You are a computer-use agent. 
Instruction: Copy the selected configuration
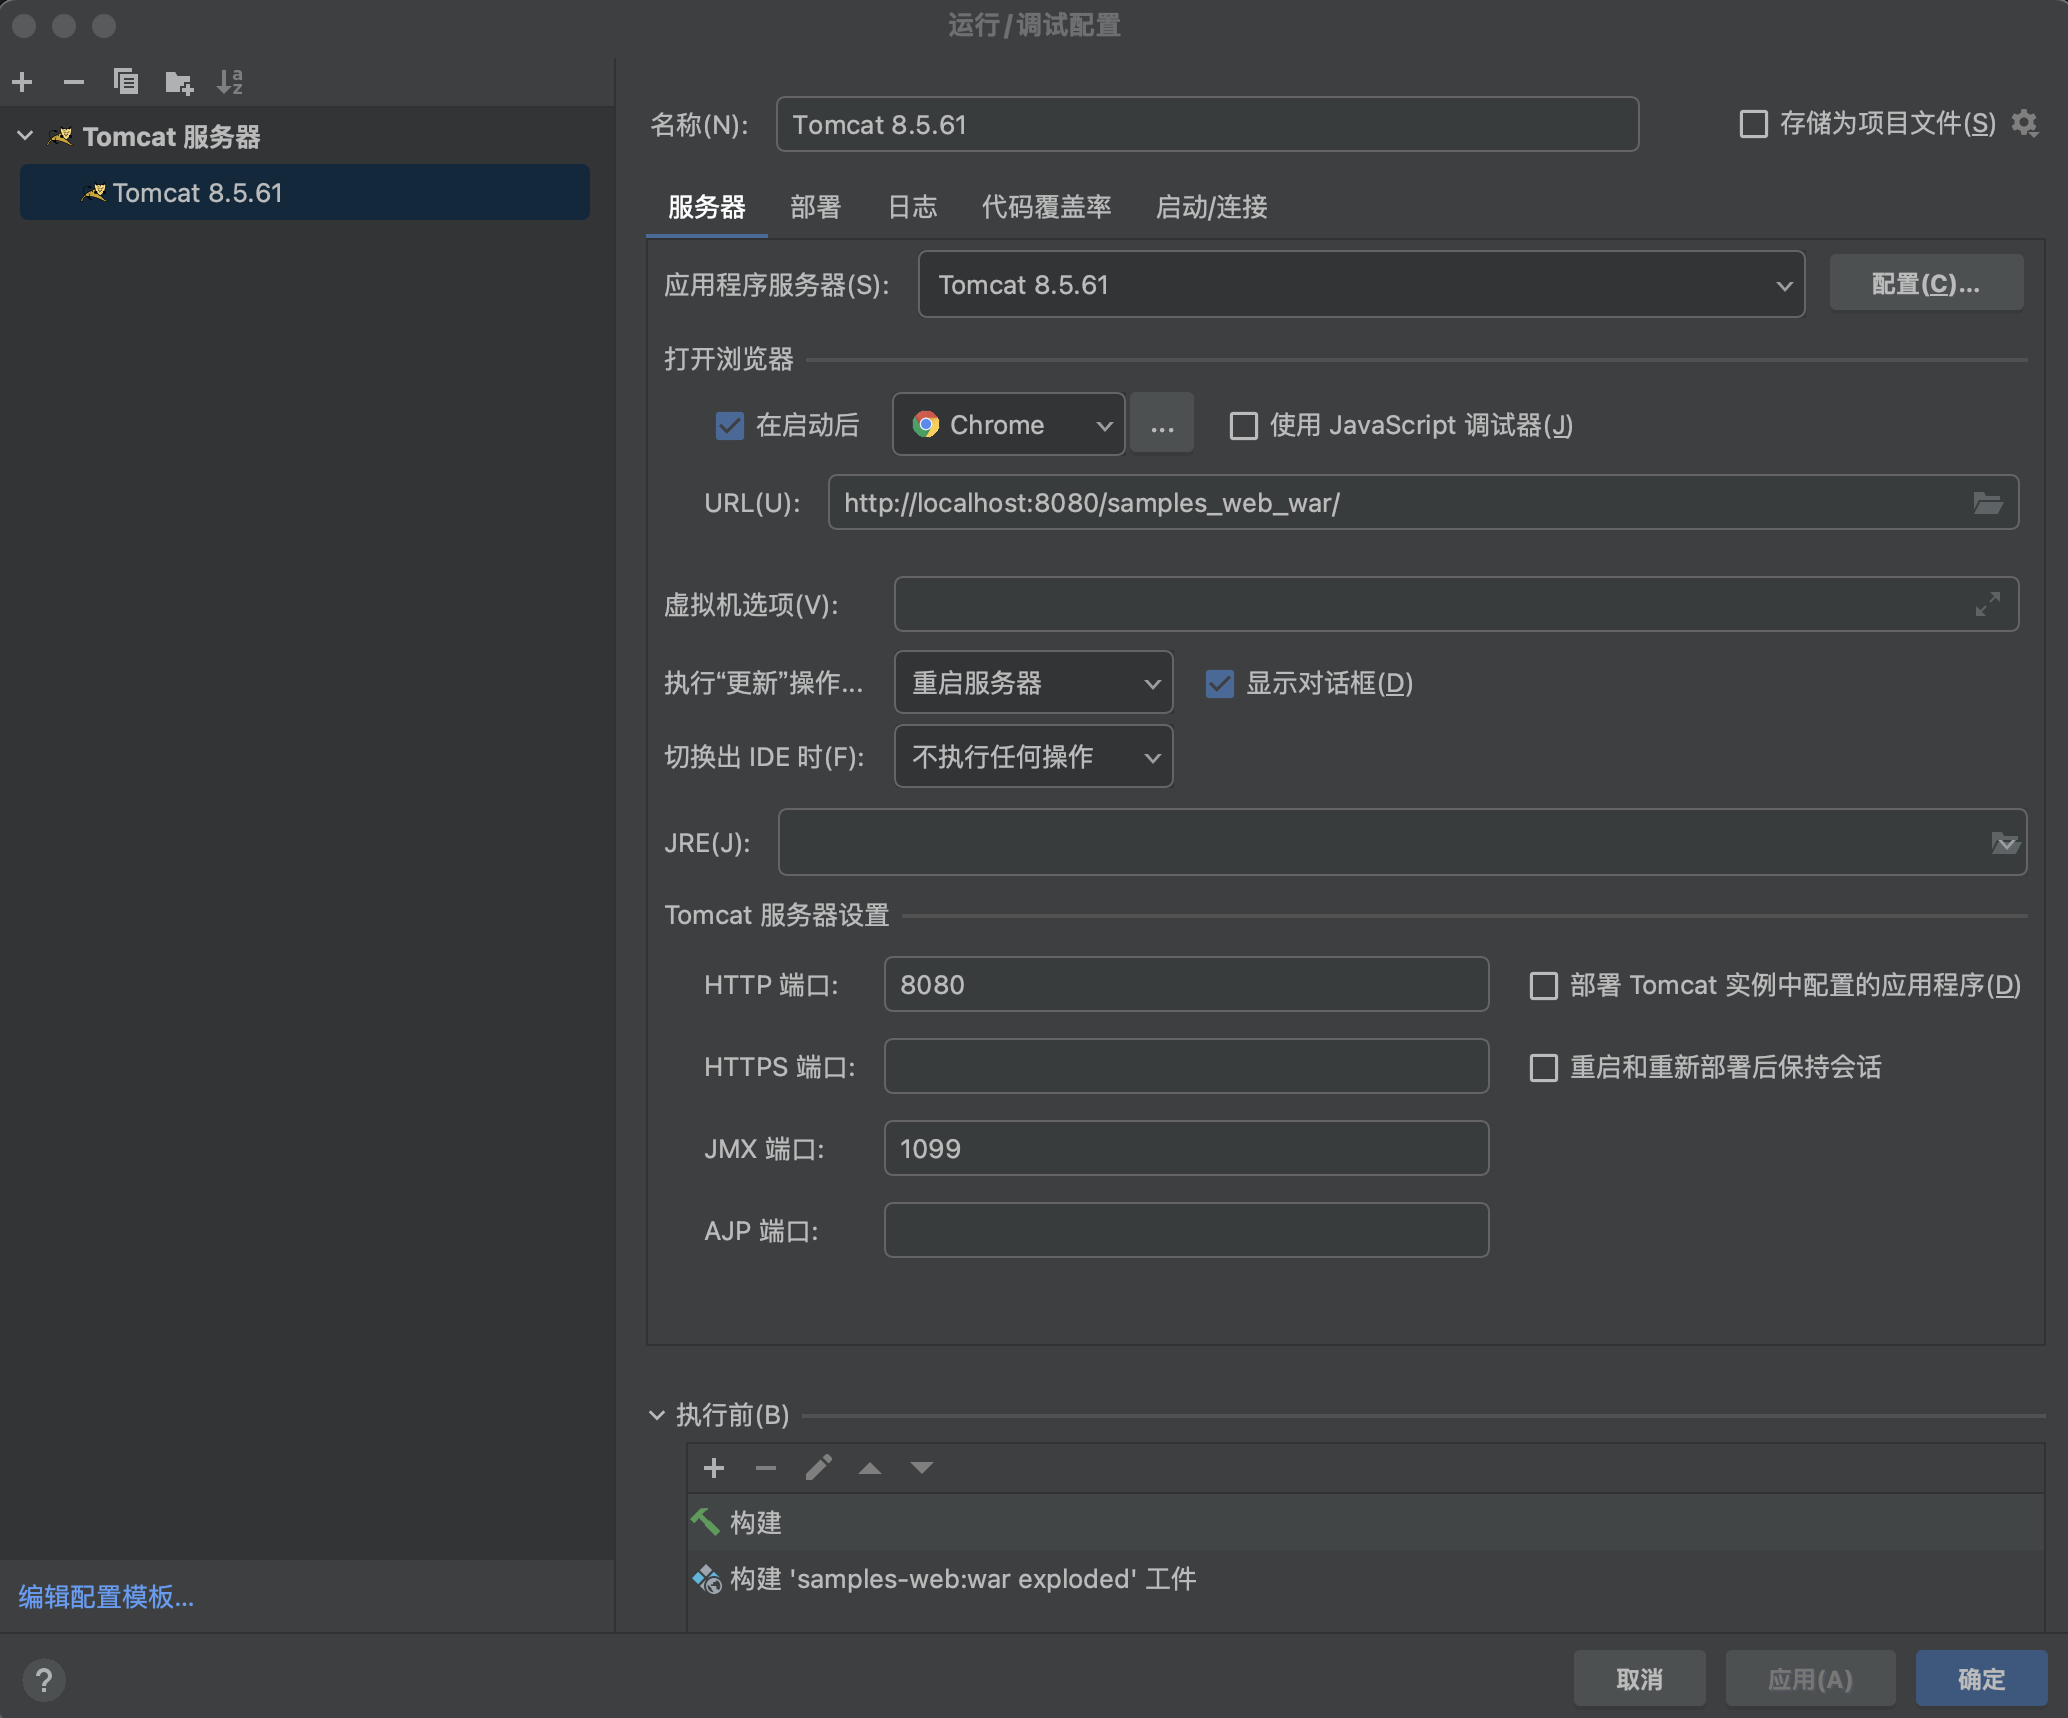(x=126, y=82)
